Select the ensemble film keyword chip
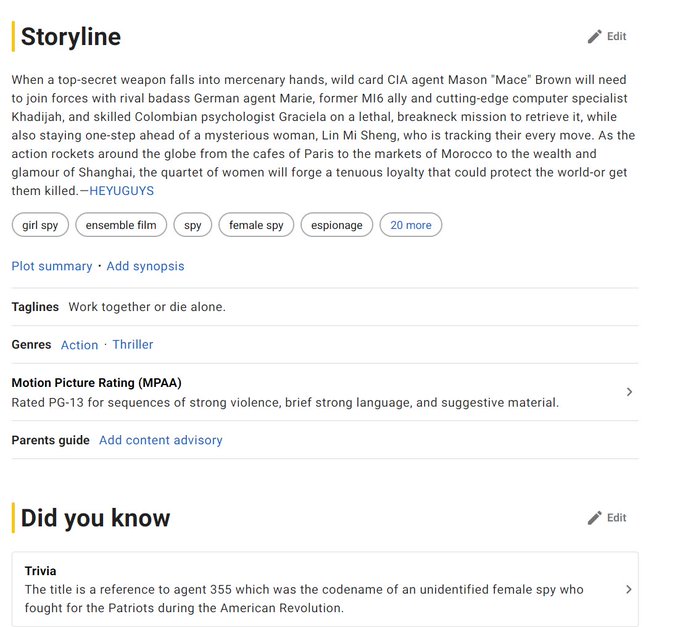The height and width of the screenshot is (627, 680). (x=121, y=225)
